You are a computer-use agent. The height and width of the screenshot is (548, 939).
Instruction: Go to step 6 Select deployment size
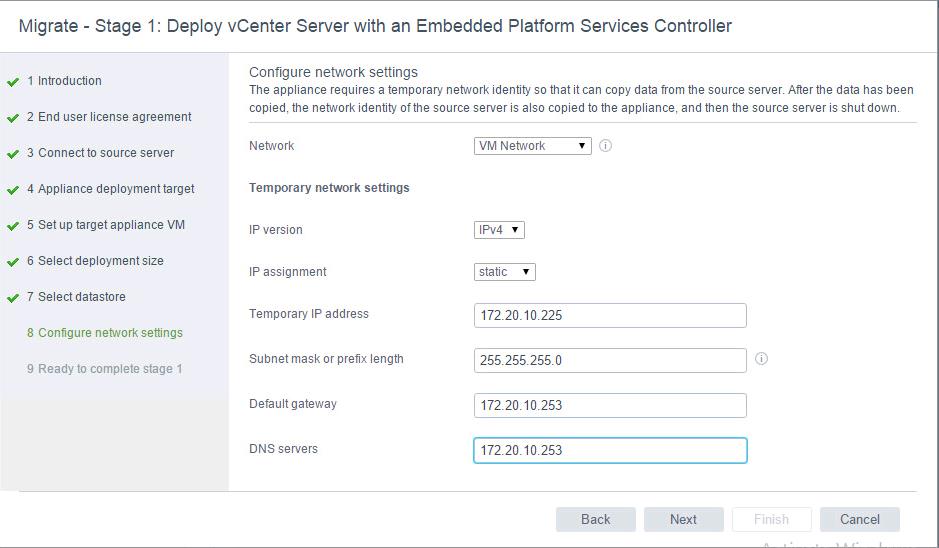point(95,261)
